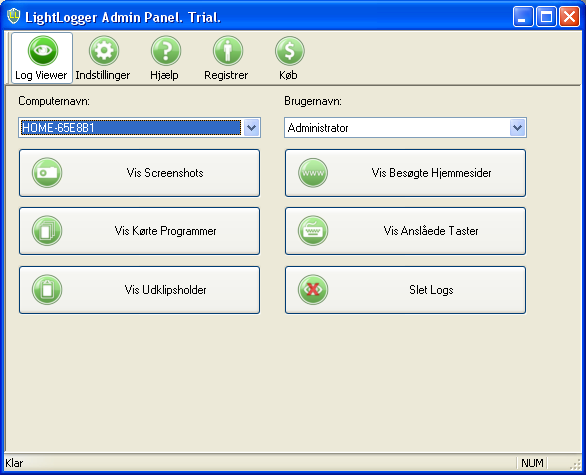Click the Computernavn: label

click(54, 101)
